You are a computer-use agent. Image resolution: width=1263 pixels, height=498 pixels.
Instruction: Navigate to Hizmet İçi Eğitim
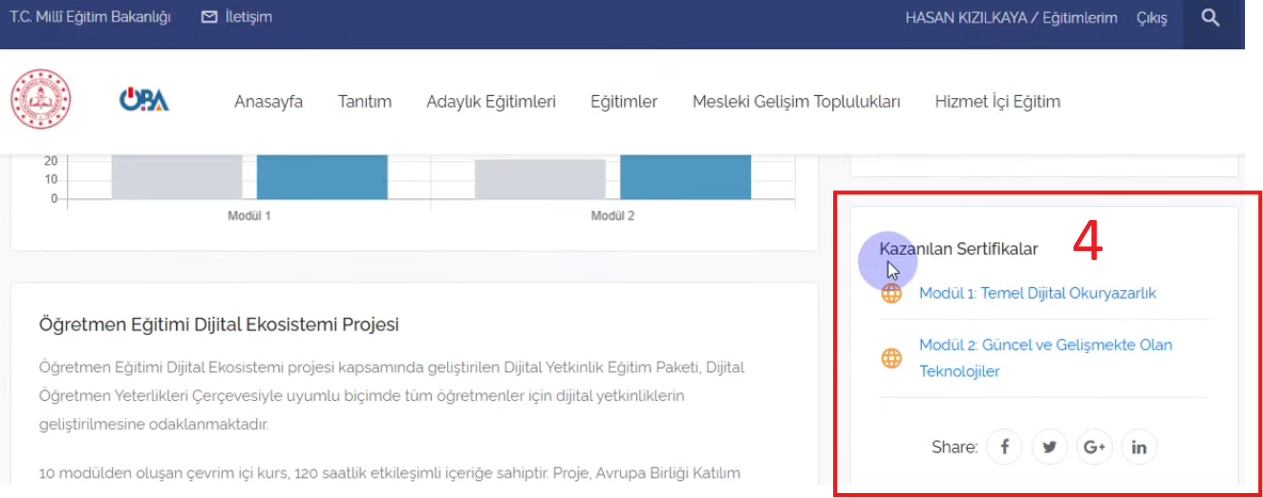(997, 102)
